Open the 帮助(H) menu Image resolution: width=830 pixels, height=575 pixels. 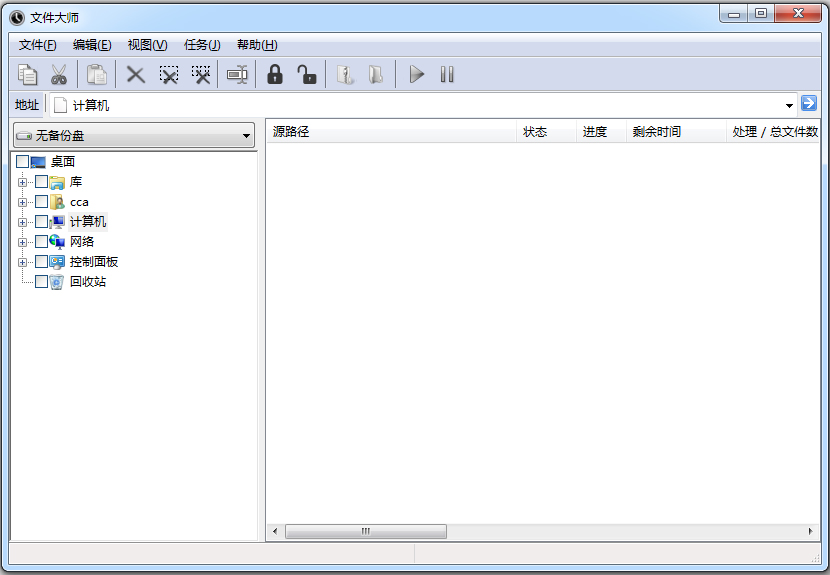(x=257, y=45)
